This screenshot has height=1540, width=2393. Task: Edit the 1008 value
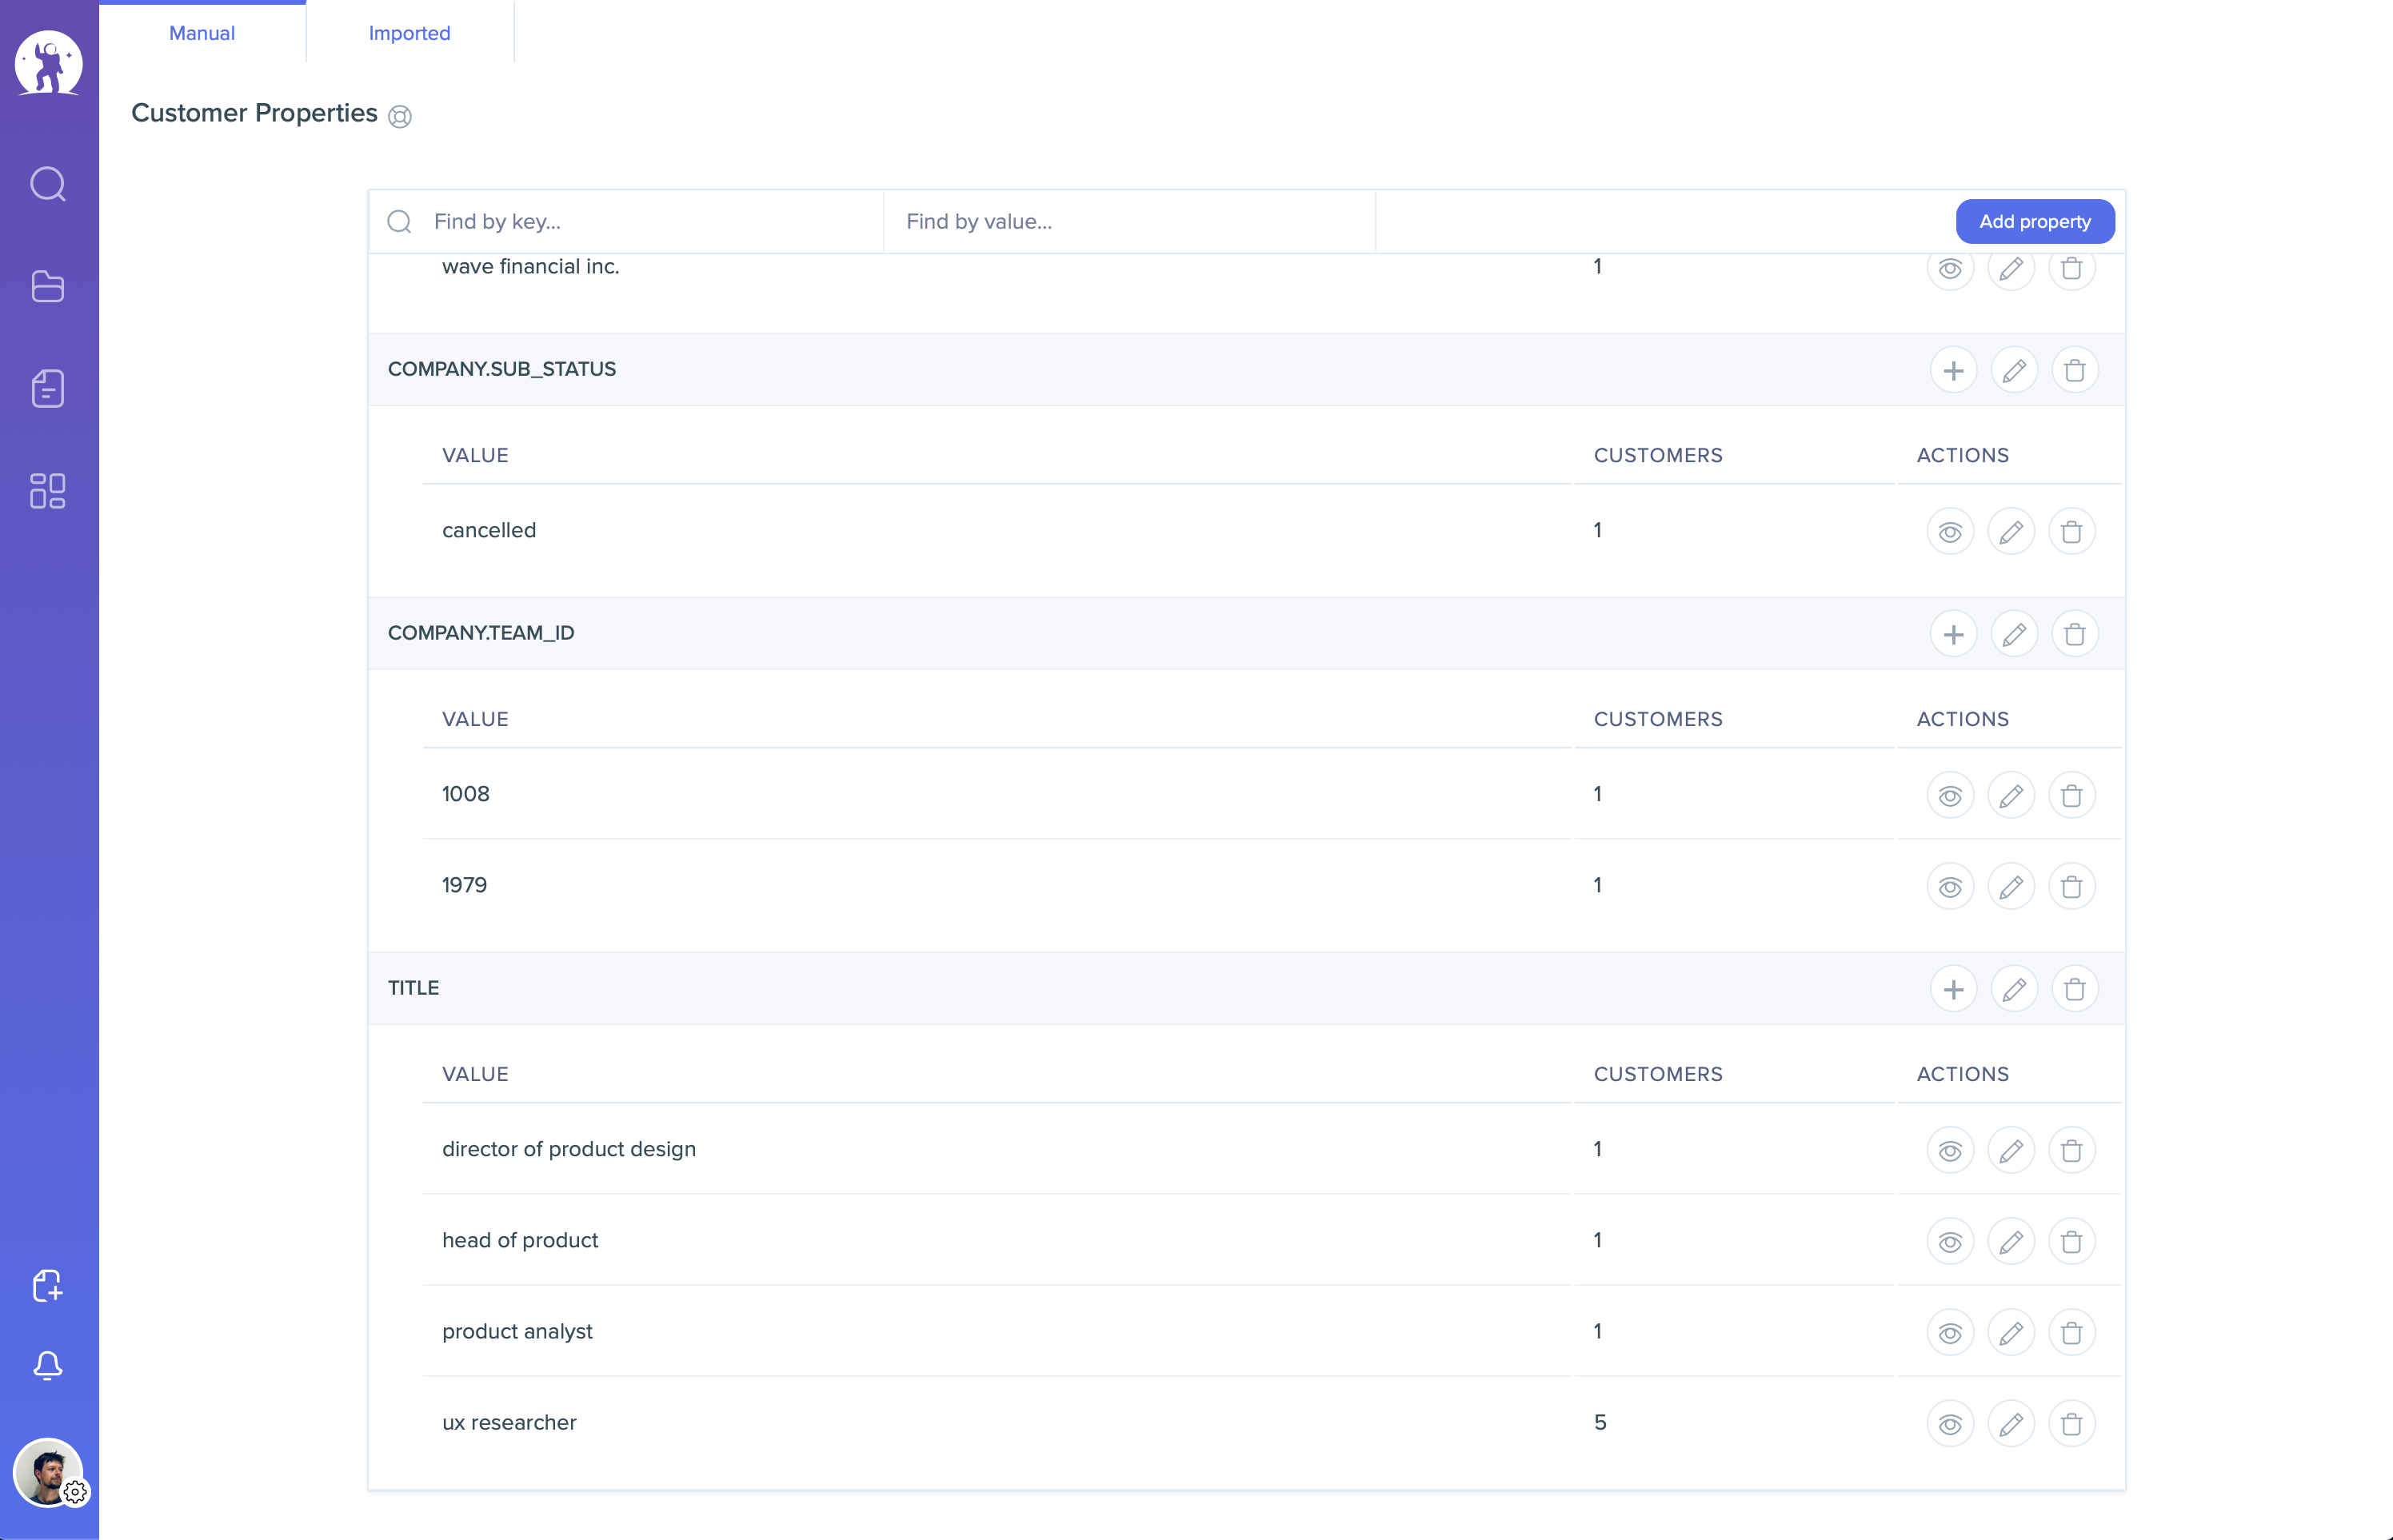click(x=2011, y=796)
